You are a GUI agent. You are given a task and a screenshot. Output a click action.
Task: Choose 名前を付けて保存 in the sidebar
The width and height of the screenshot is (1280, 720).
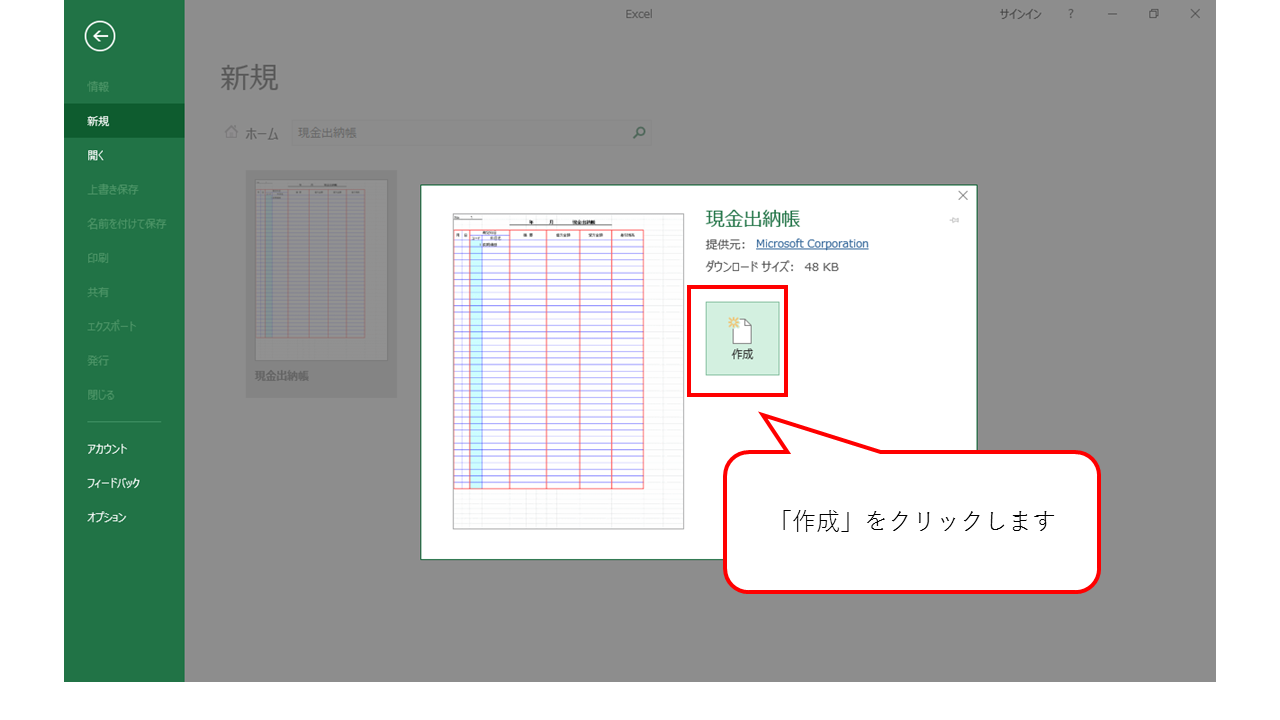[x=127, y=224]
